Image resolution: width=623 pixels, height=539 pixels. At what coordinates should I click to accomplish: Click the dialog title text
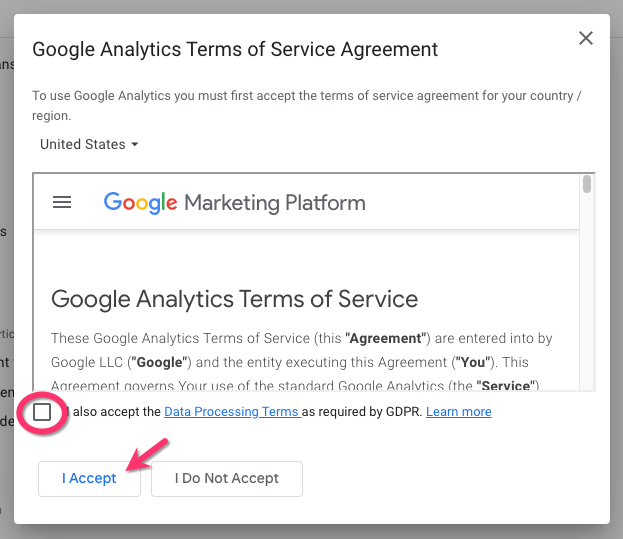[x=235, y=49]
